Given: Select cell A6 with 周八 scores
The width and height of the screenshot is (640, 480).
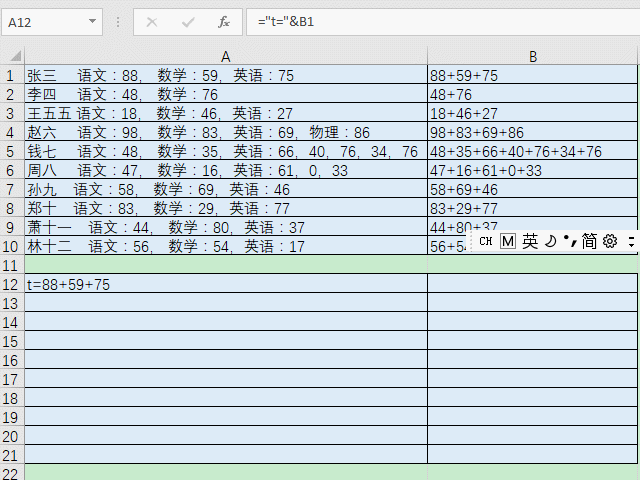Looking at the screenshot, I should pos(226,171).
